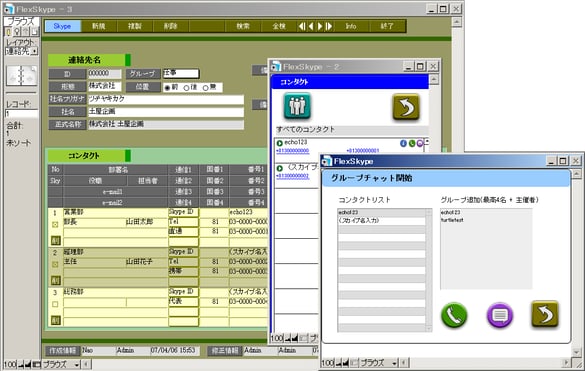Click the back arrow icon in FlexSkype - 2
The width and height of the screenshot is (585, 371).
(x=406, y=107)
